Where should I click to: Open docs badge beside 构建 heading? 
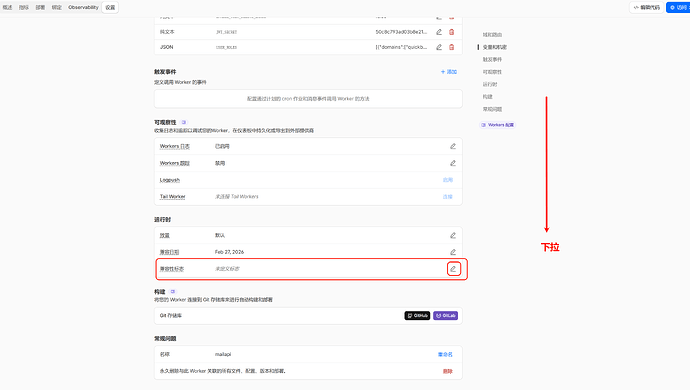(x=173, y=291)
